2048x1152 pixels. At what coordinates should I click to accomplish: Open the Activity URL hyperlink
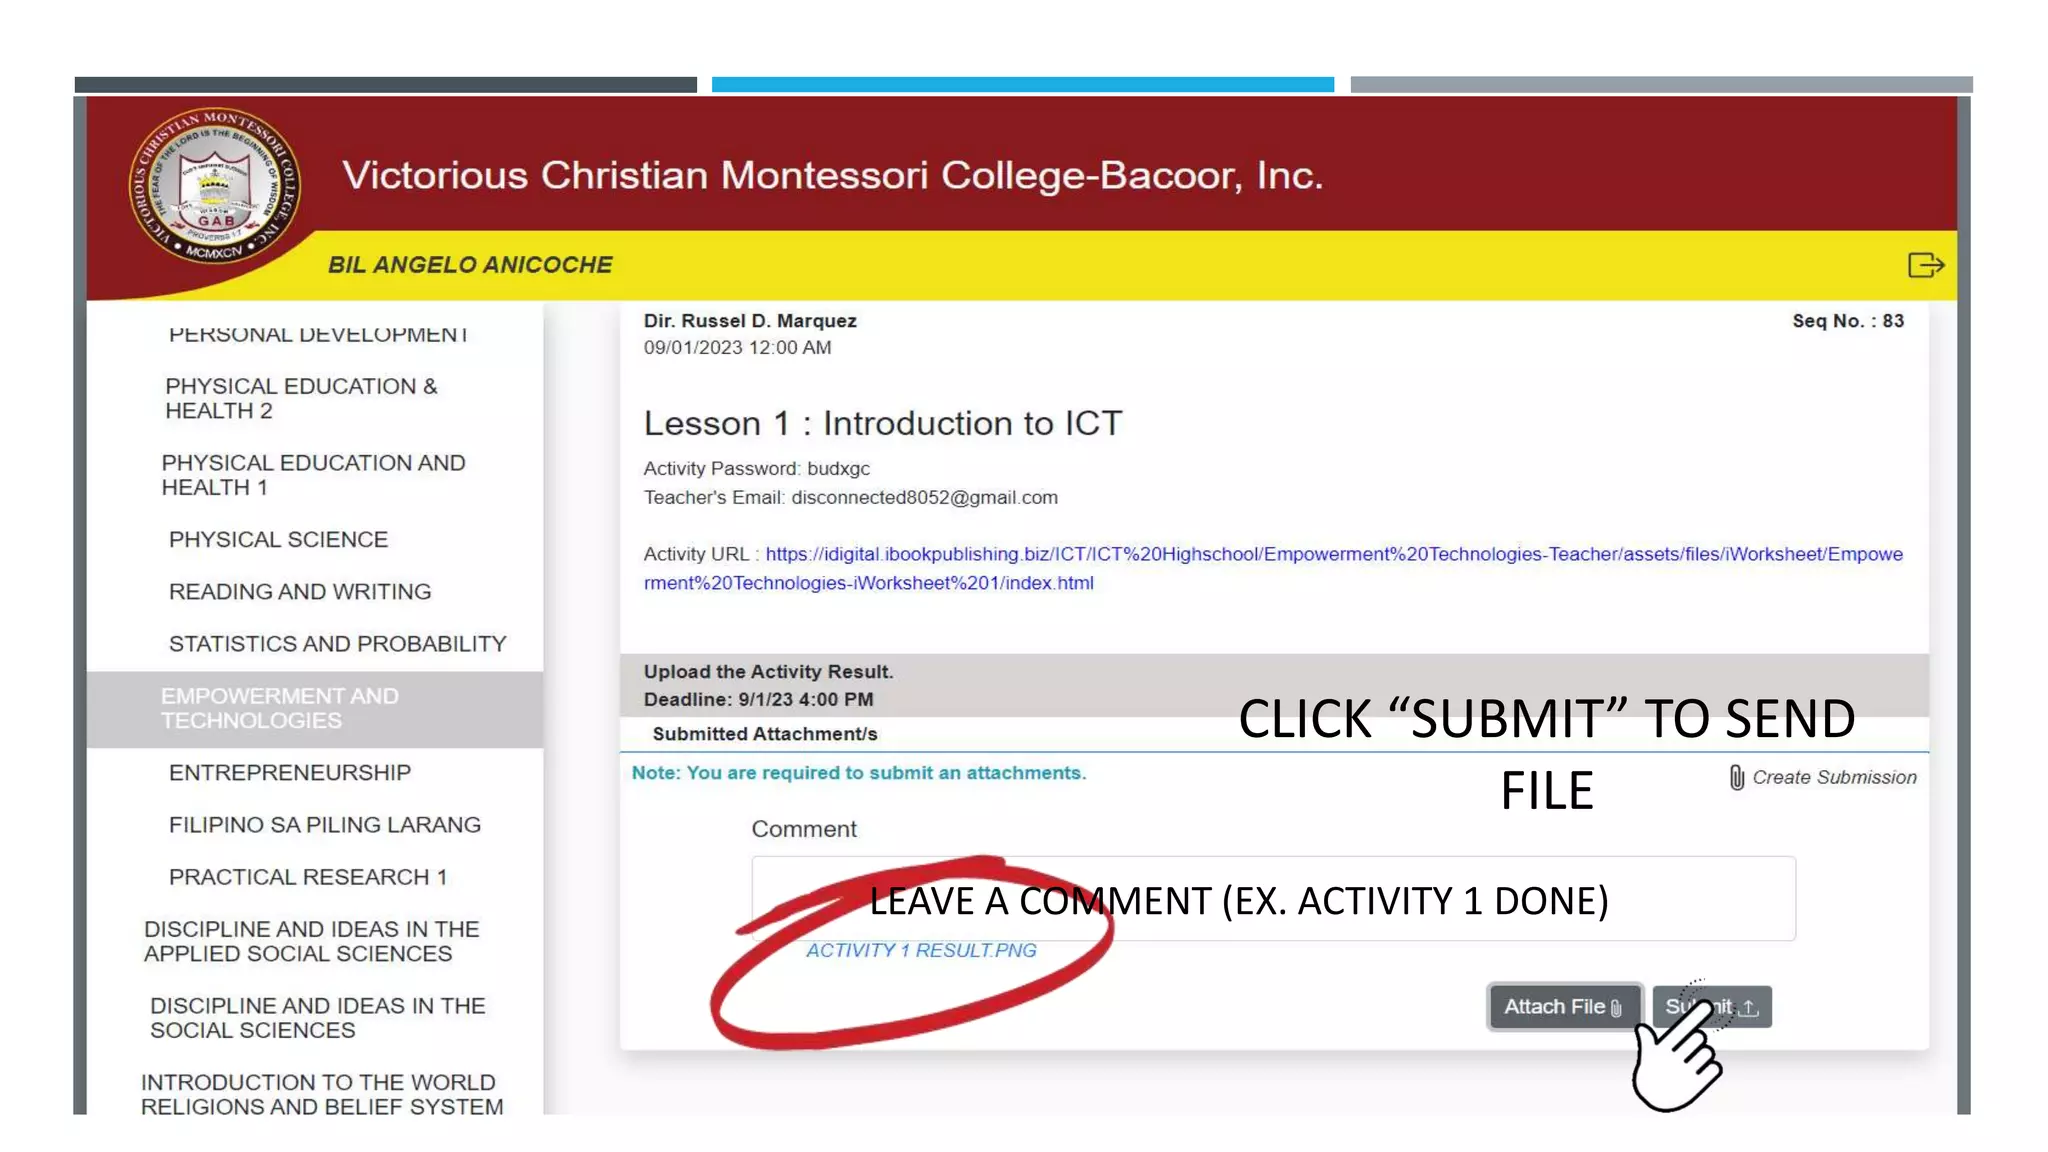point(1273,568)
